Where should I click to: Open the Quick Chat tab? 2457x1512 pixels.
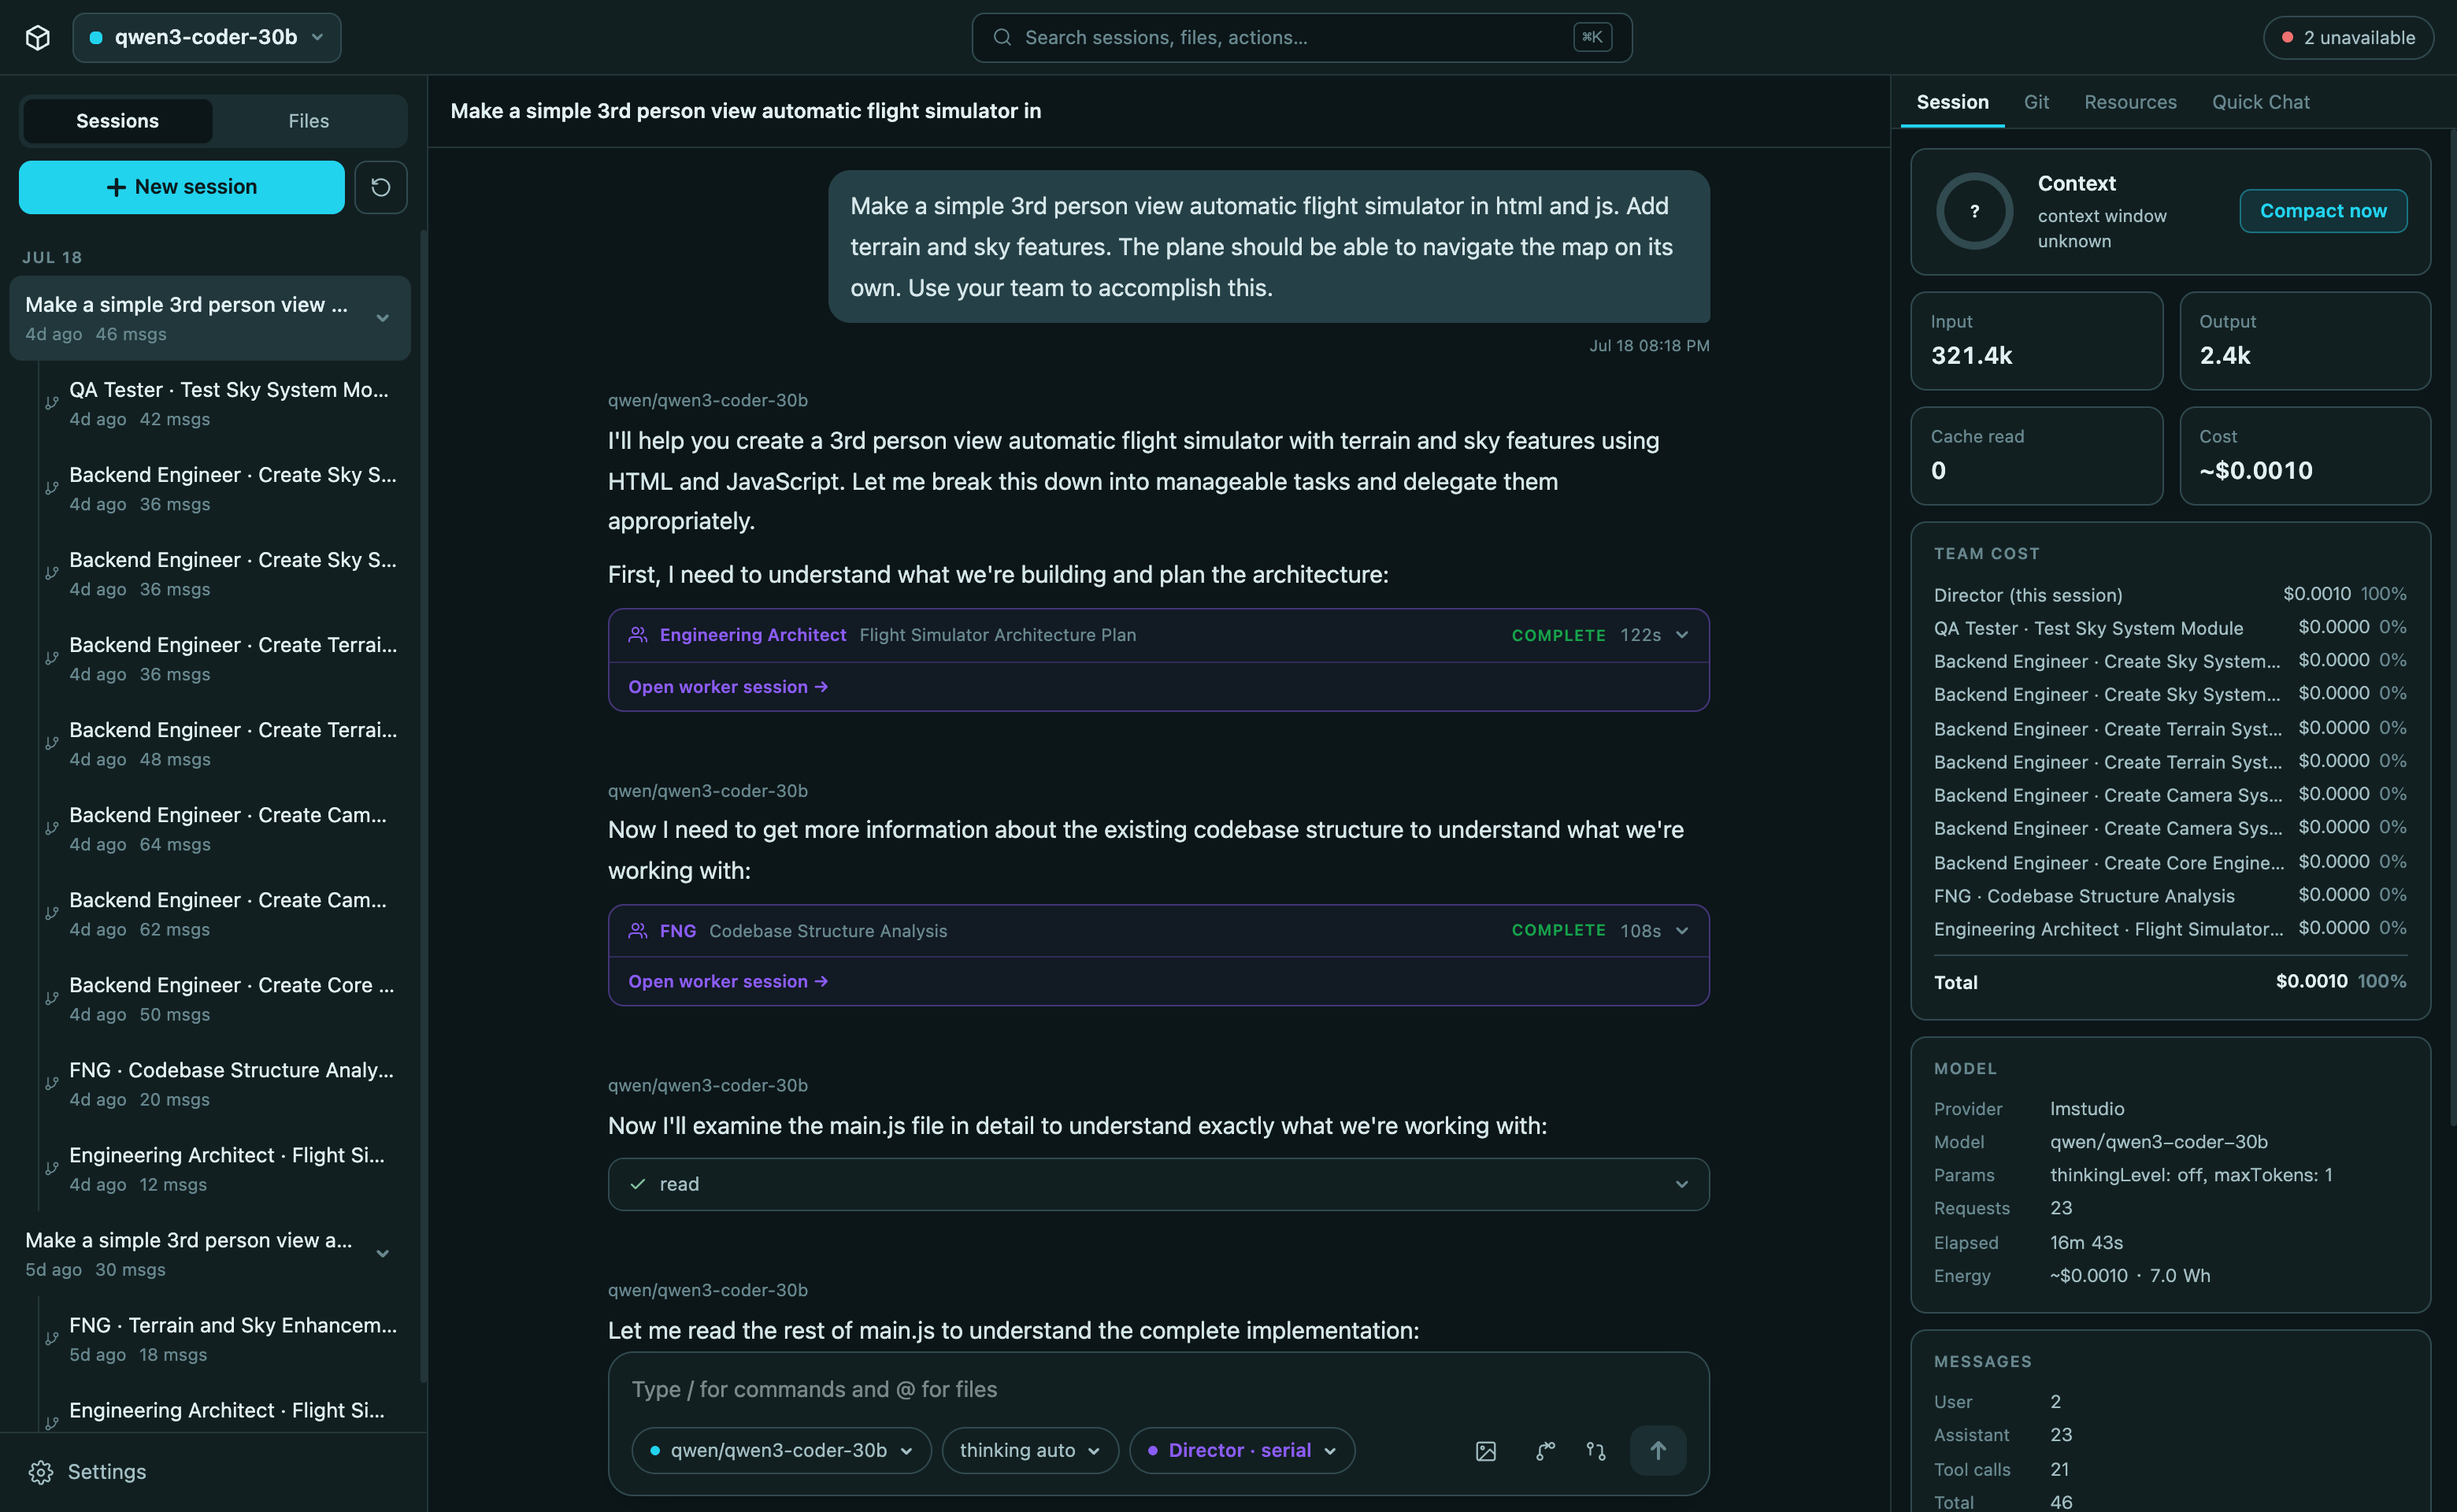(x=2260, y=102)
